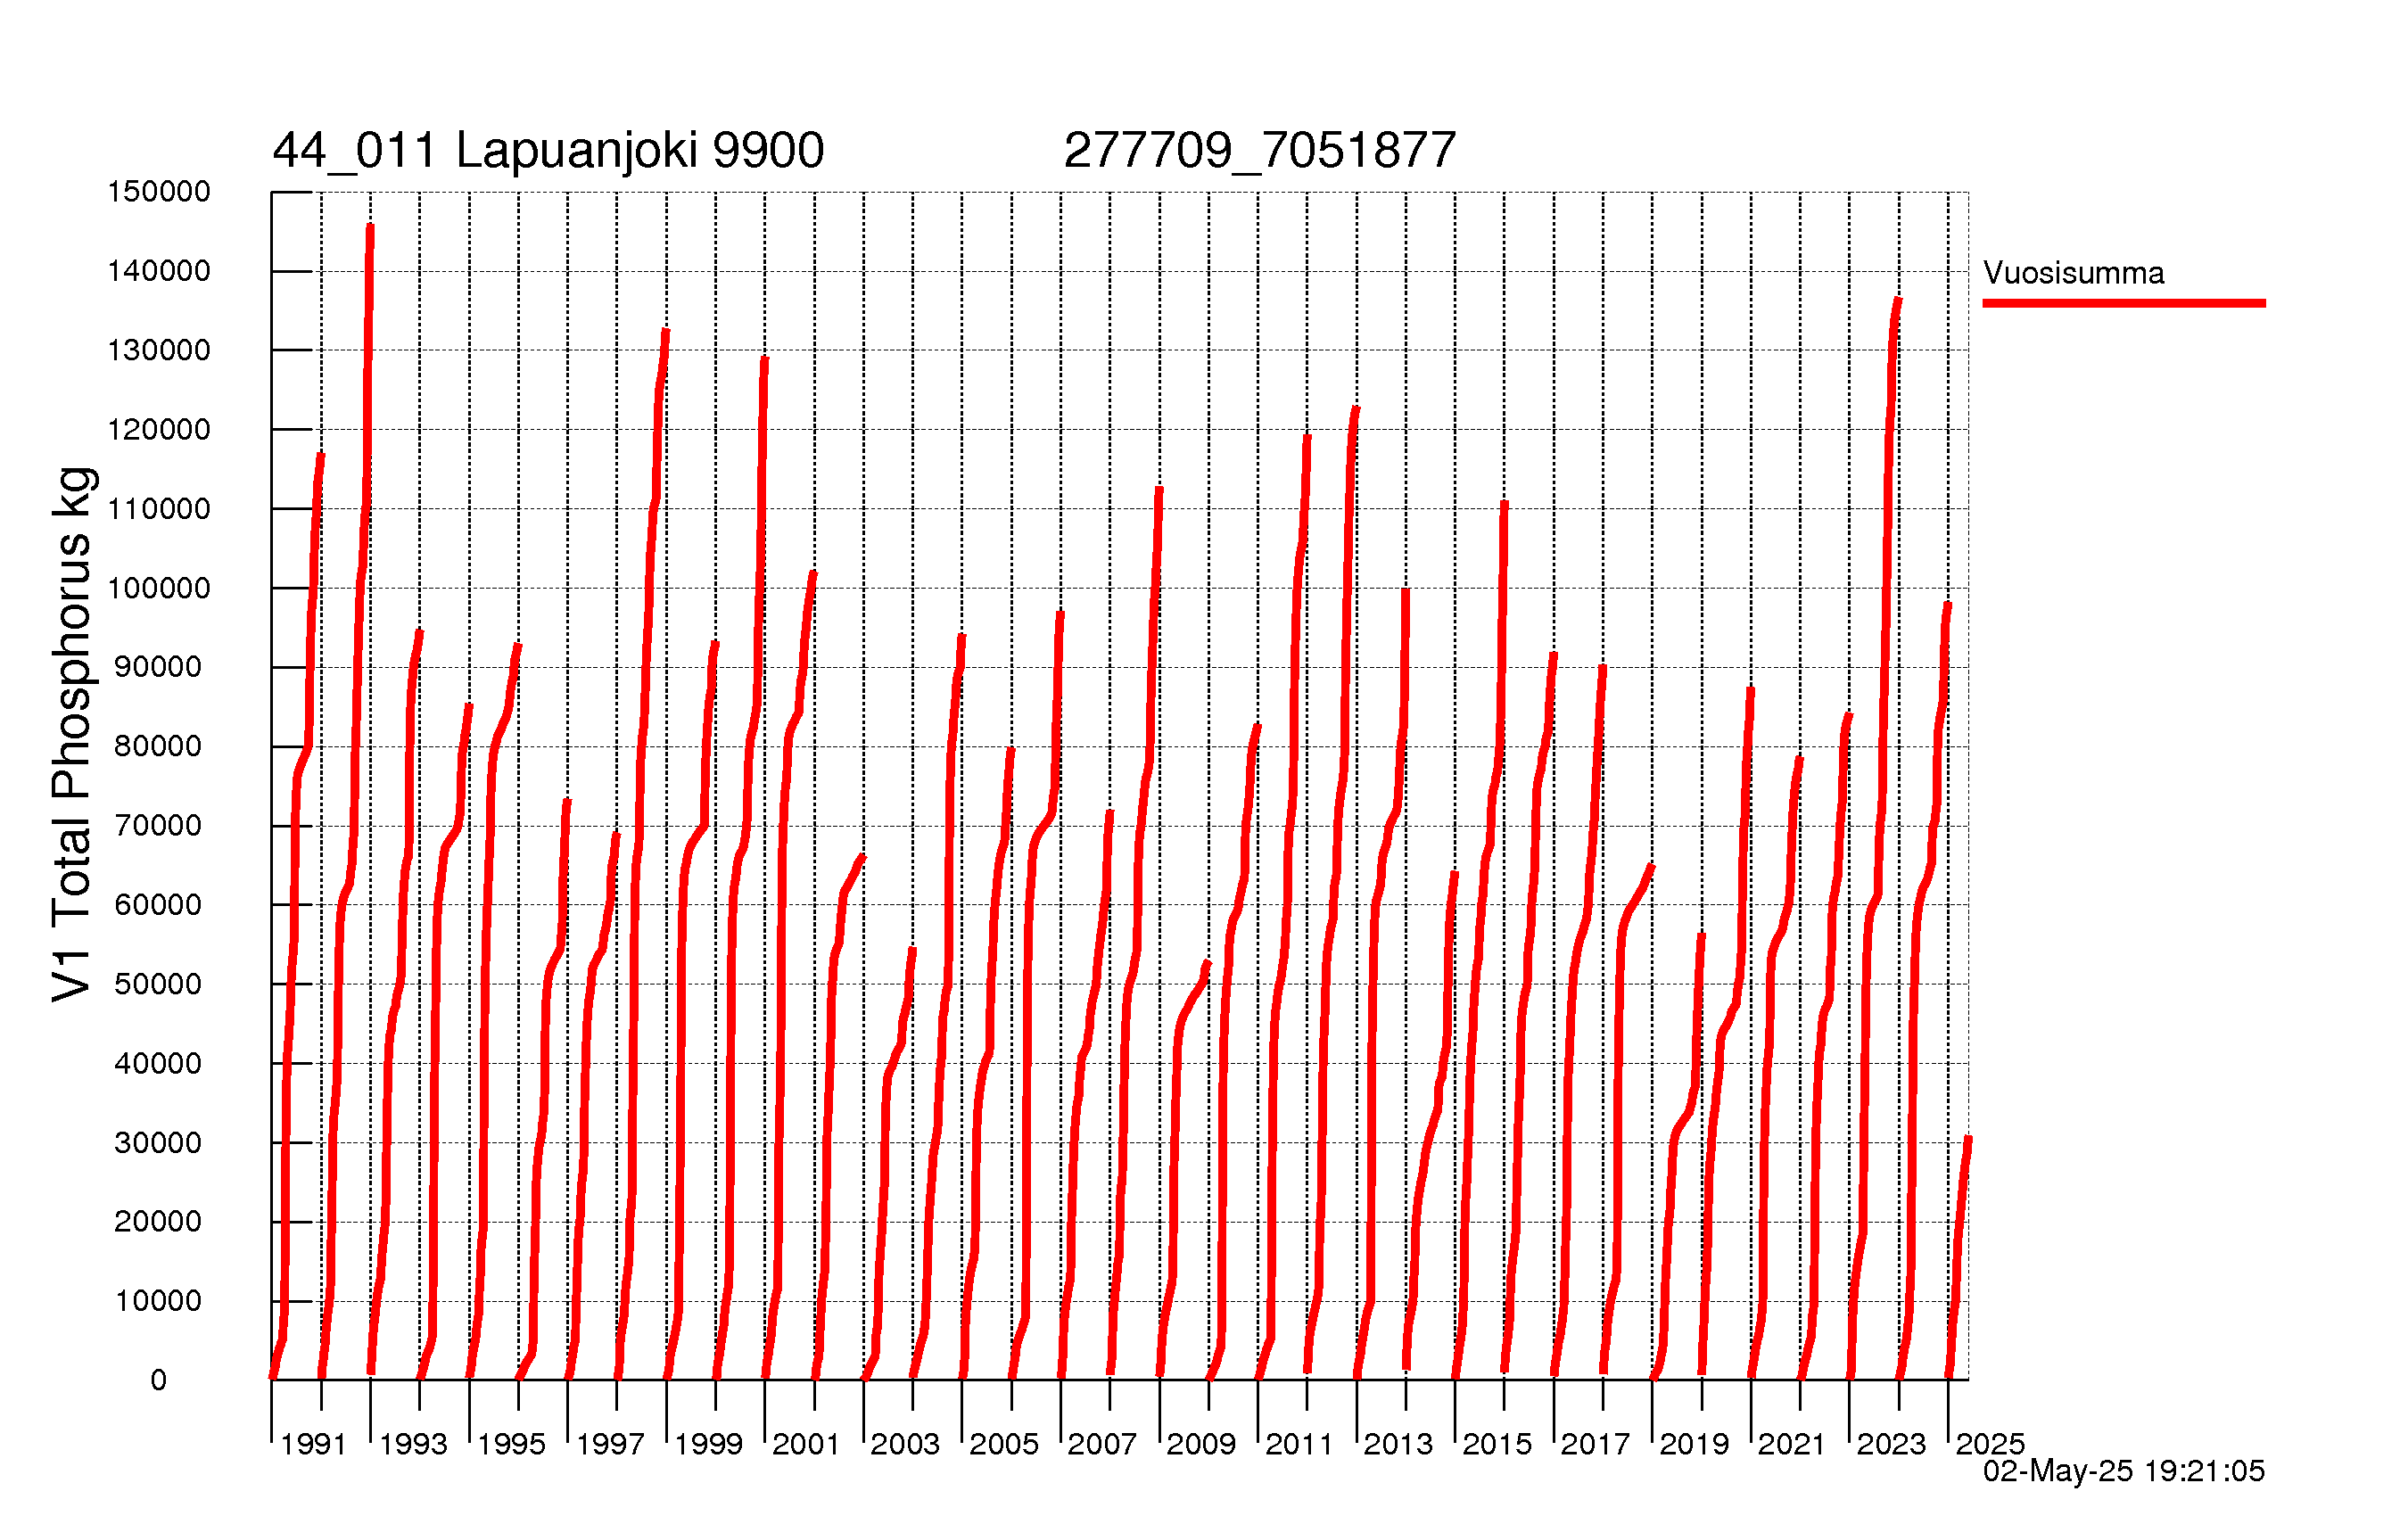This screenshot has height=1516, width=2408.
Task: Click the y-axis value 50000
Action: point(158,984)
